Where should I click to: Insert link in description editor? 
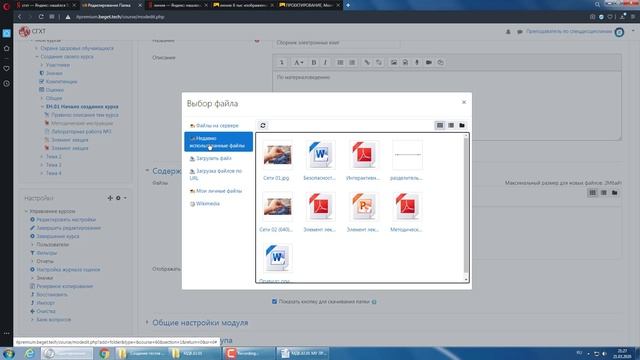367,62
